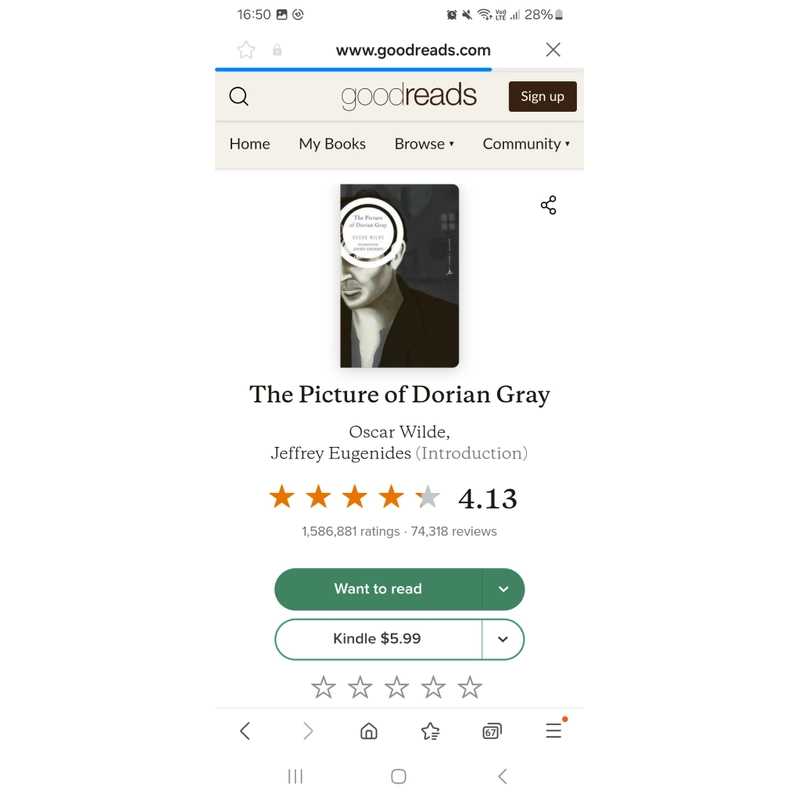This screenshot has height=800, width=800.
Task: Rate the book five stars
Action: click(x=470, y=687)
